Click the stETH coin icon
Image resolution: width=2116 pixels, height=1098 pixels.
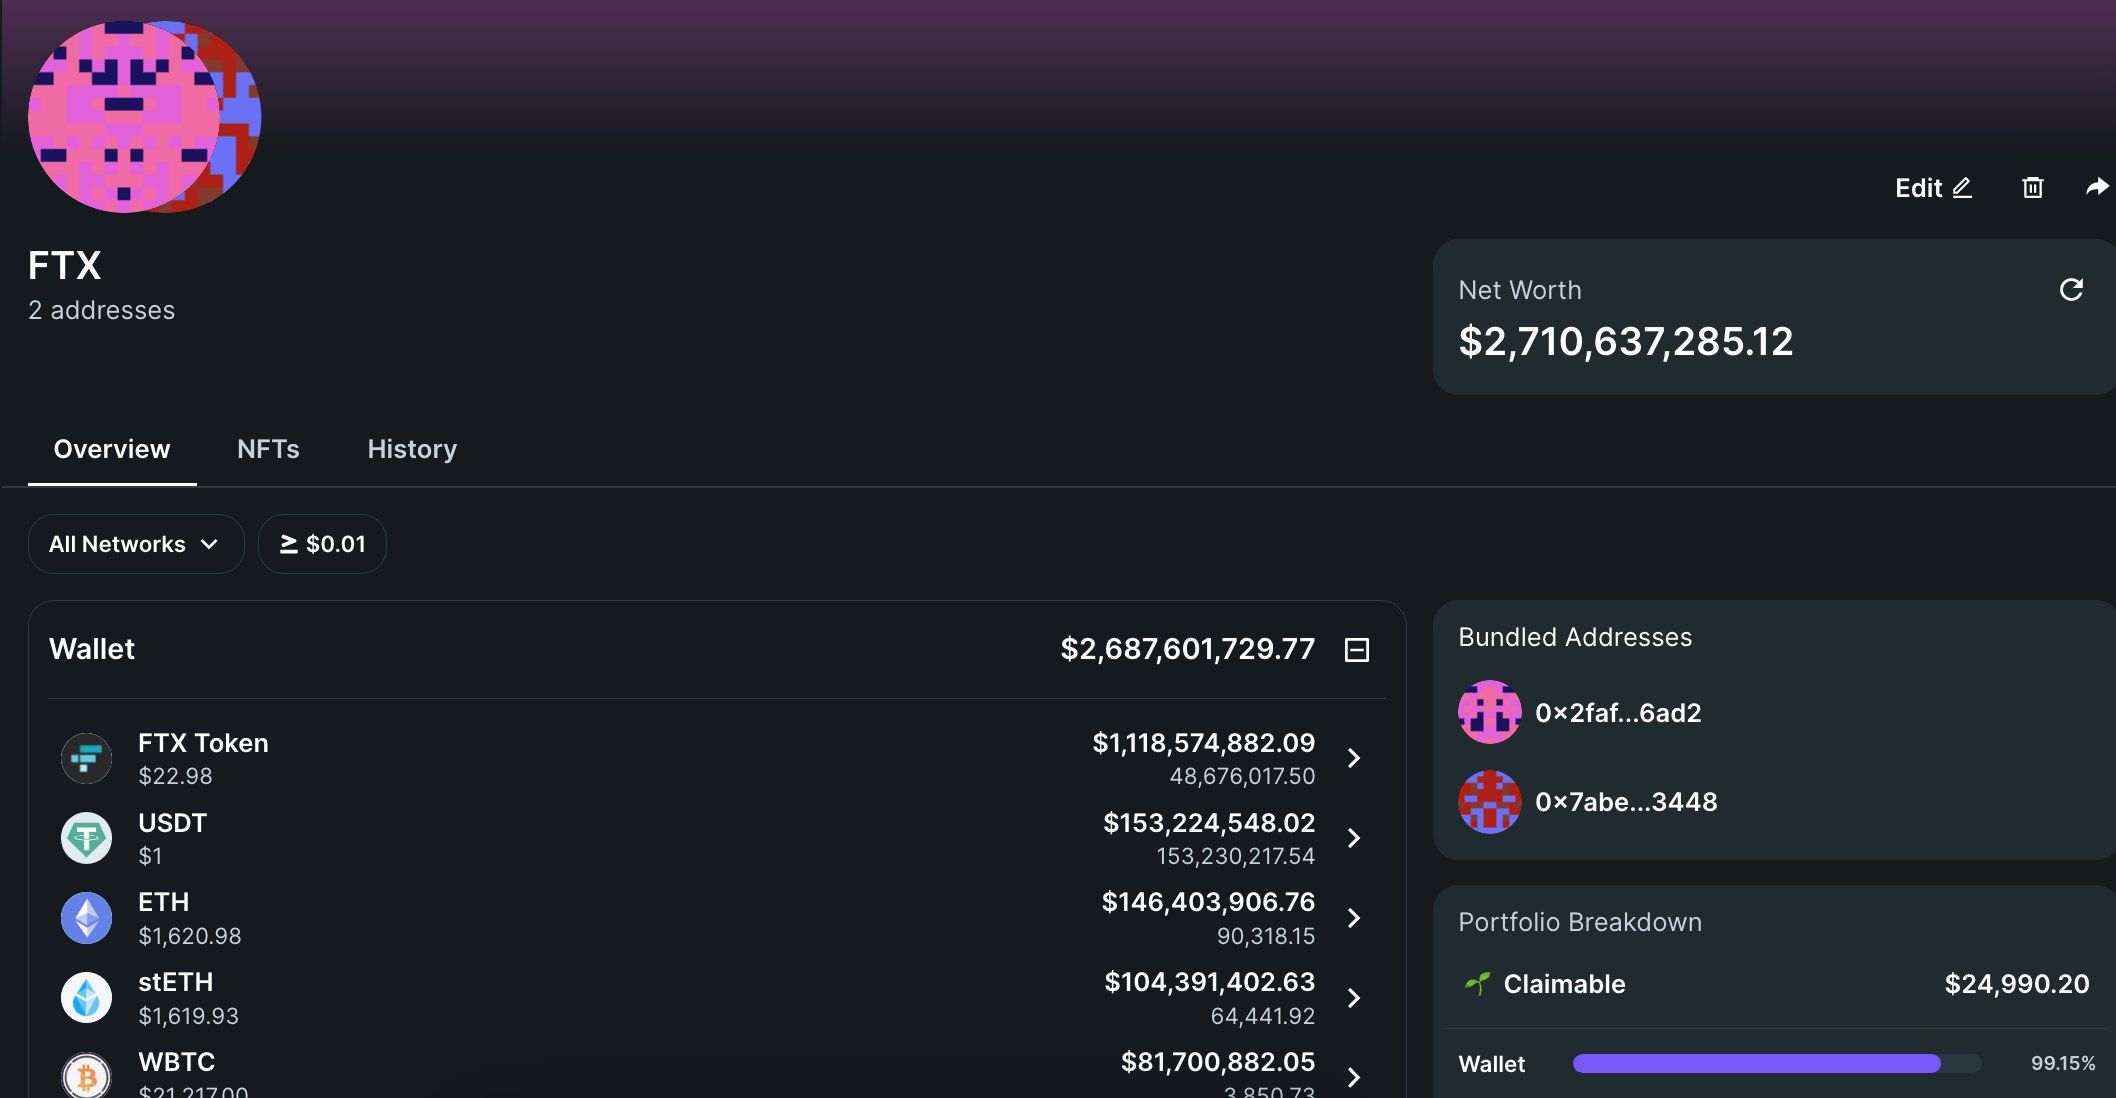[87, 998]
